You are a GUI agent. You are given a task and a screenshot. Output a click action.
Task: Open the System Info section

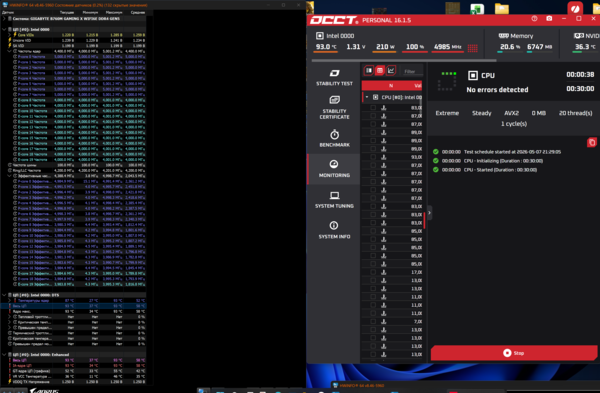pos(334,230)
